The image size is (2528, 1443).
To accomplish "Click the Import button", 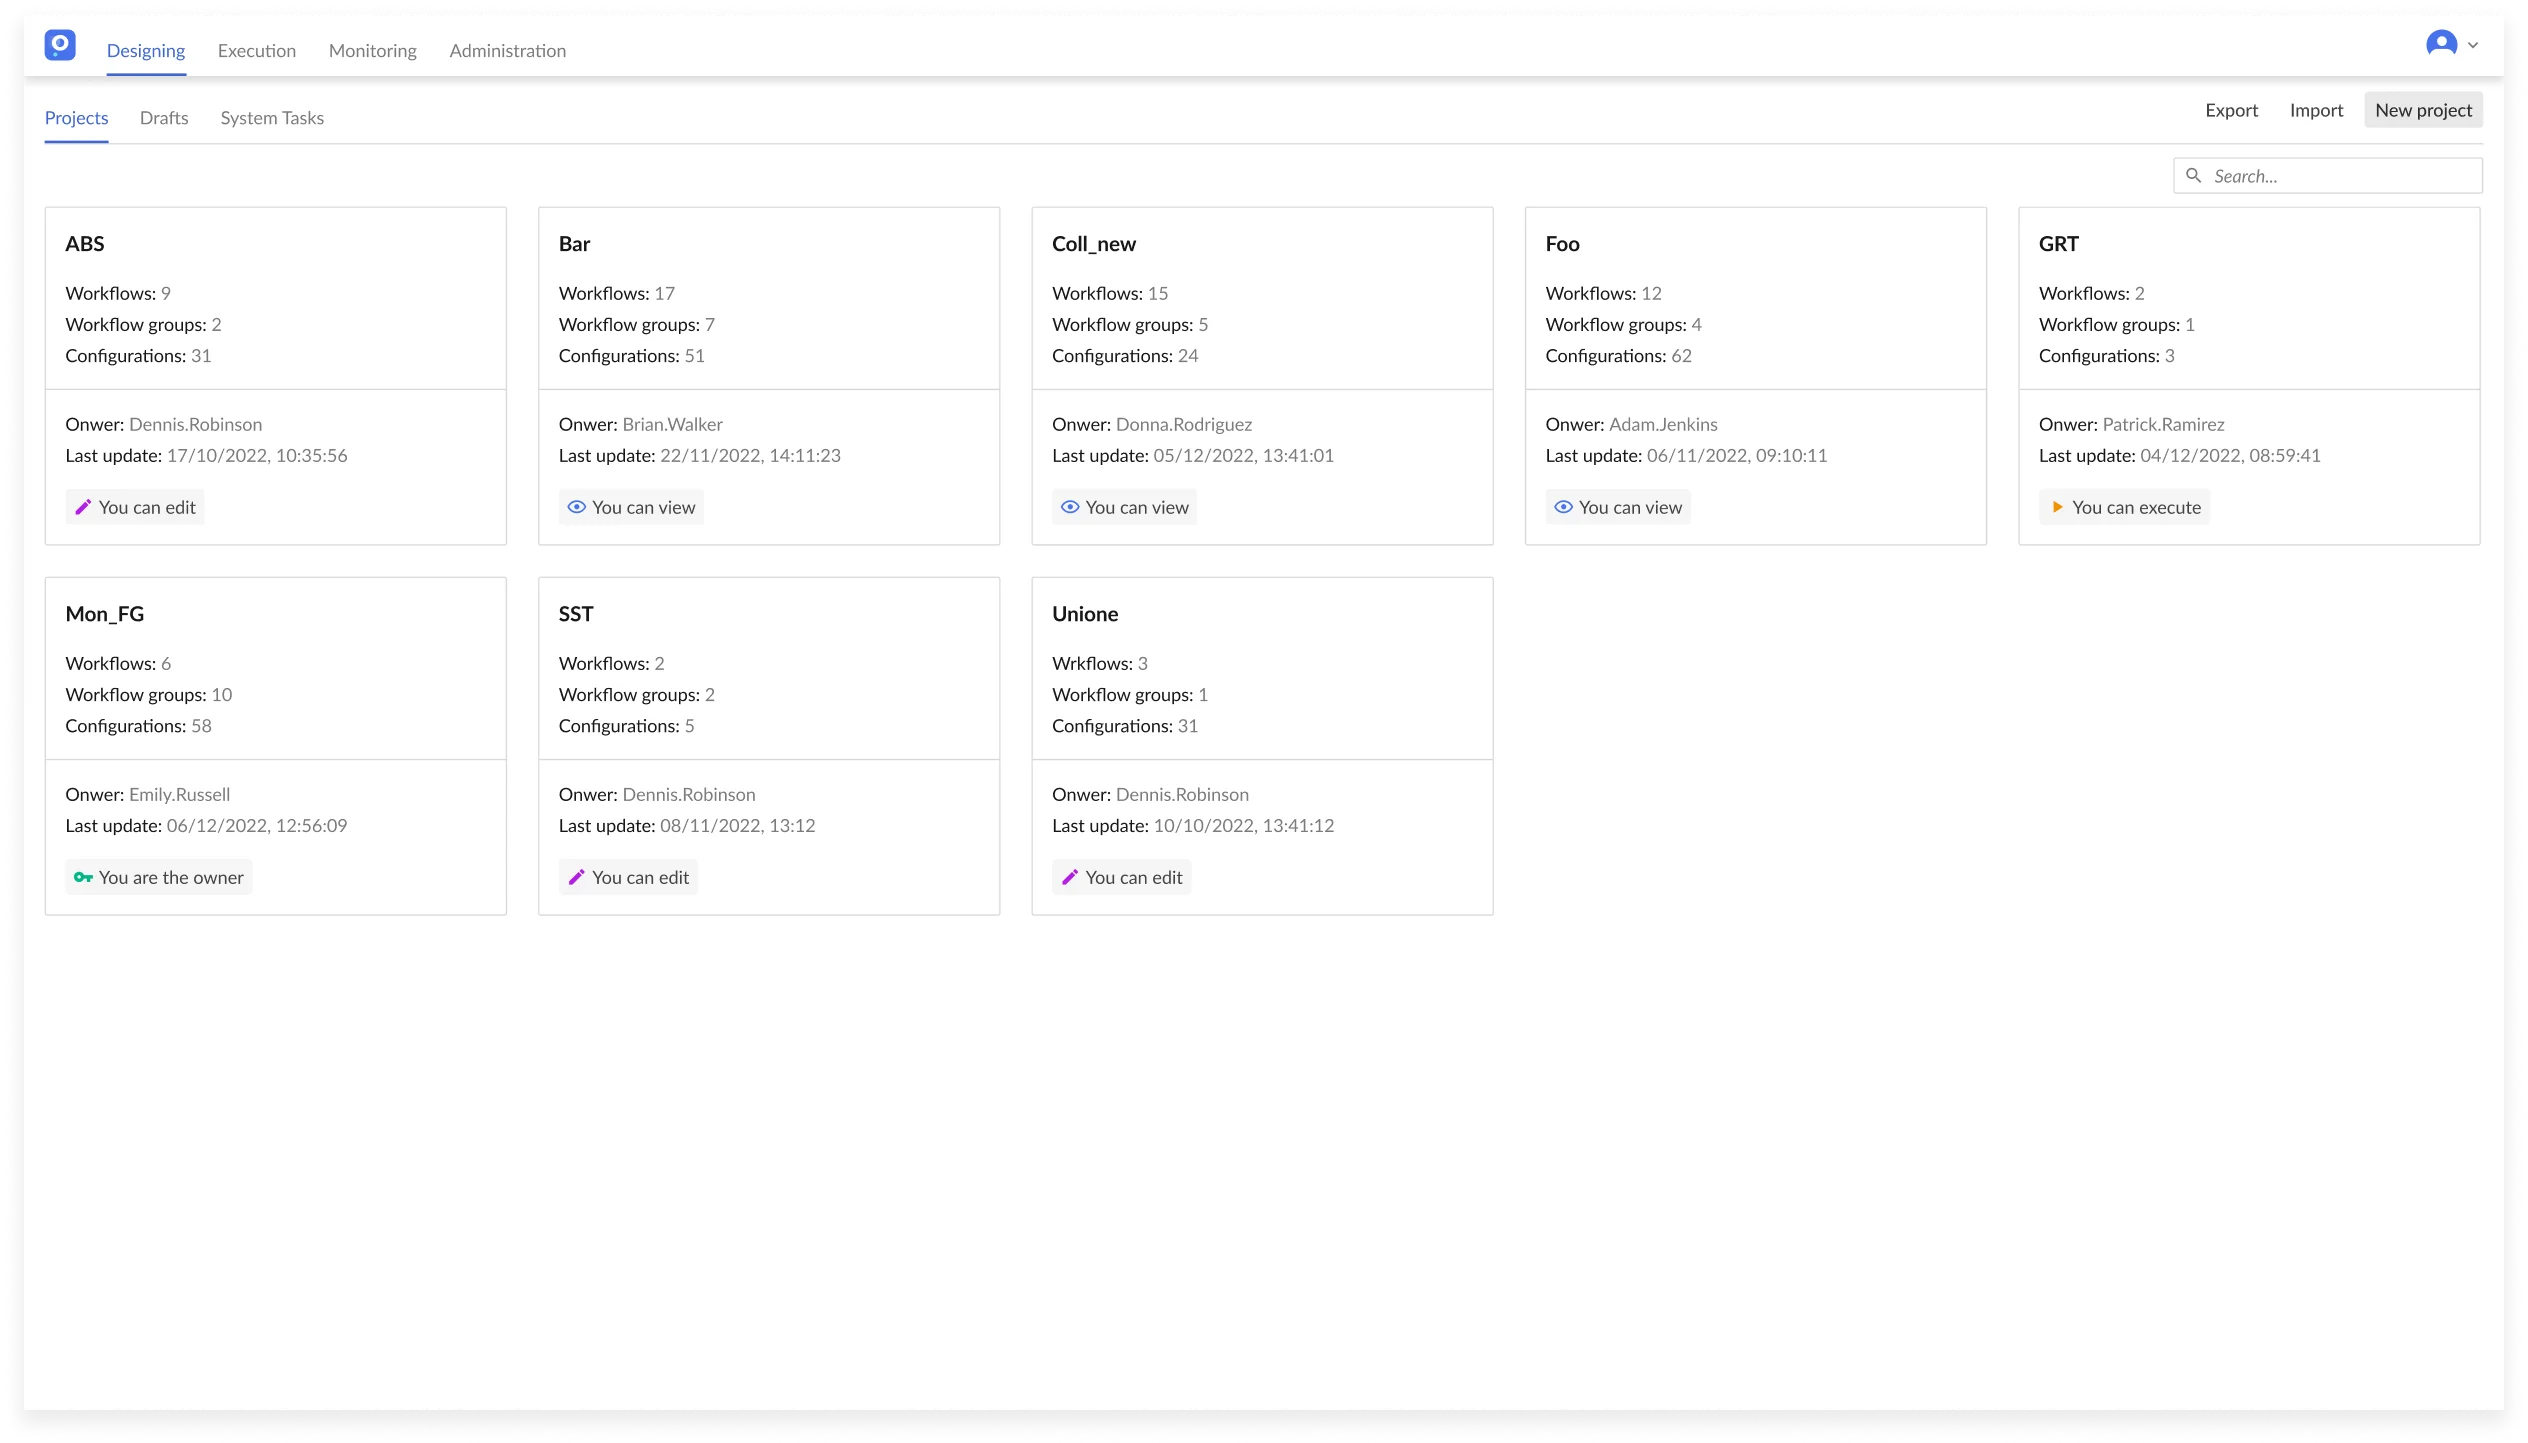I will (2316, 110).
